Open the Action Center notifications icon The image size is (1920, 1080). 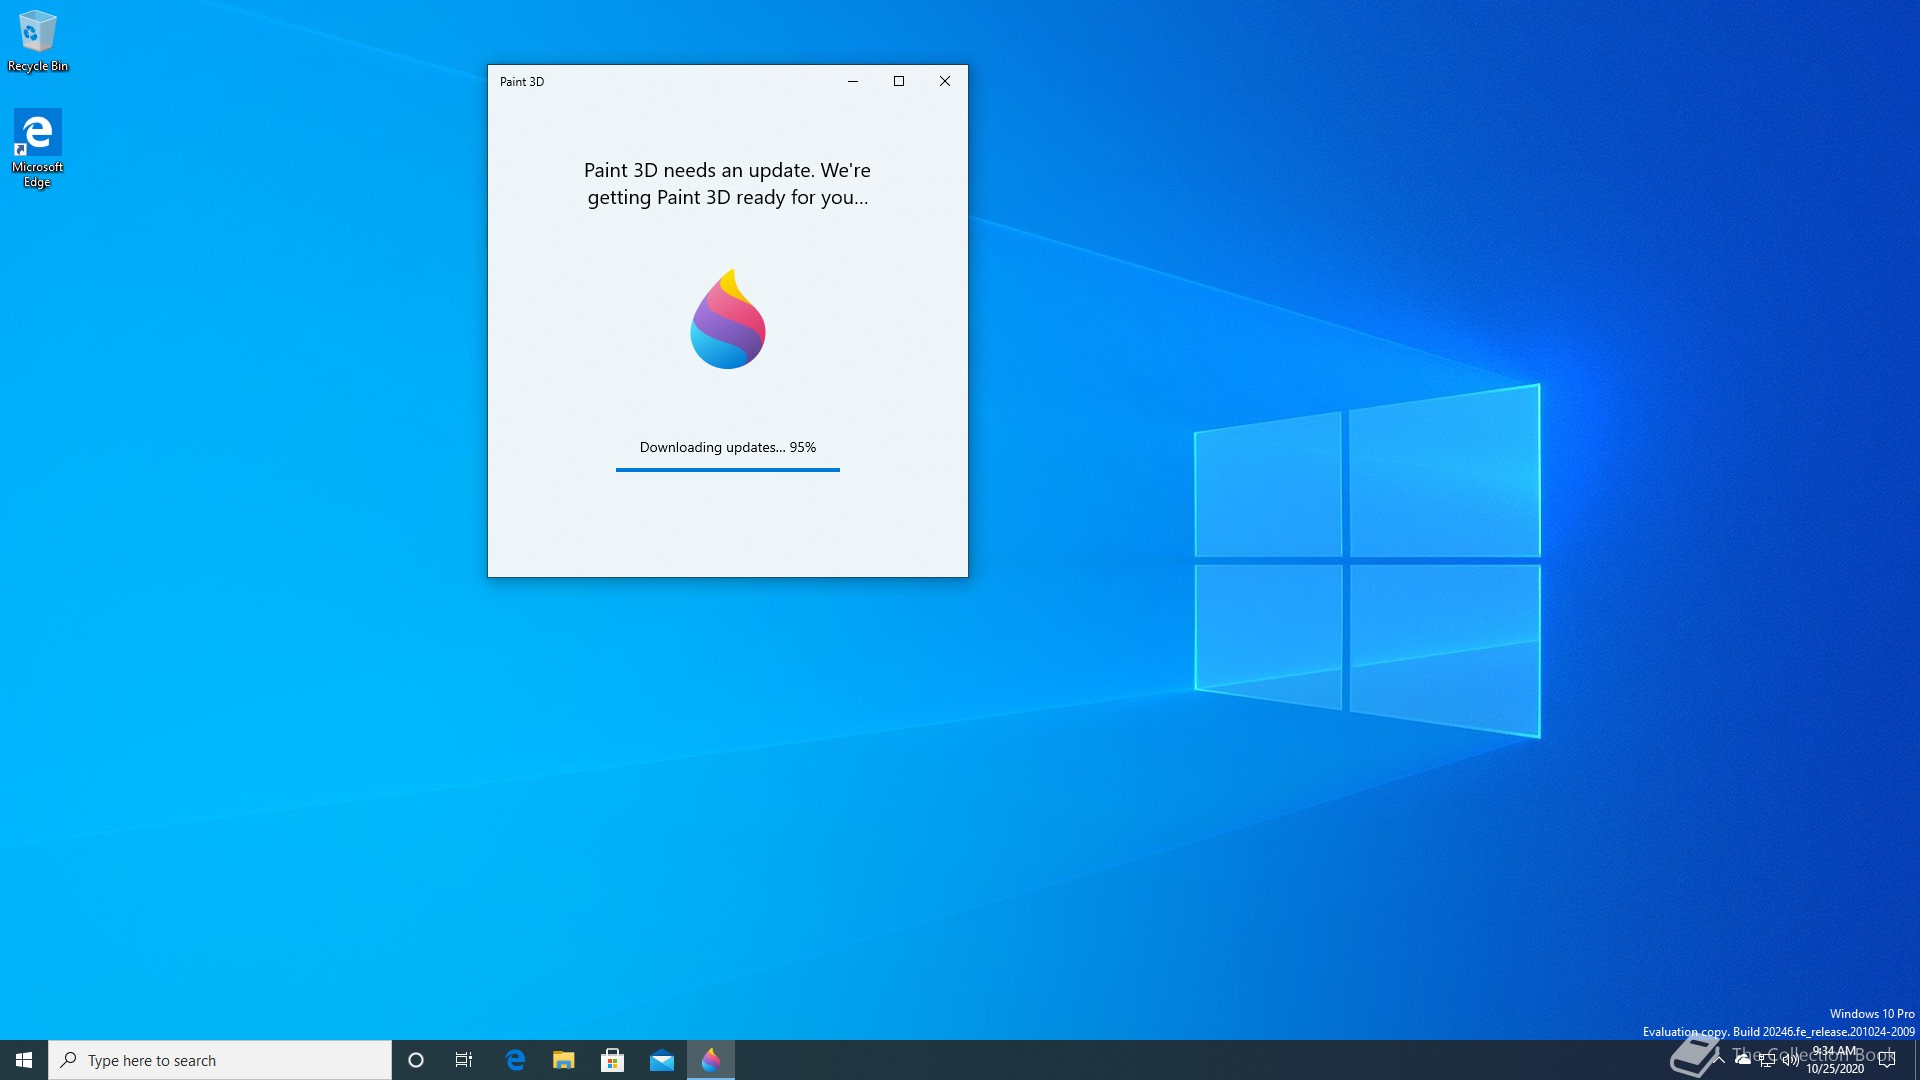(x=1887, y=1060)
